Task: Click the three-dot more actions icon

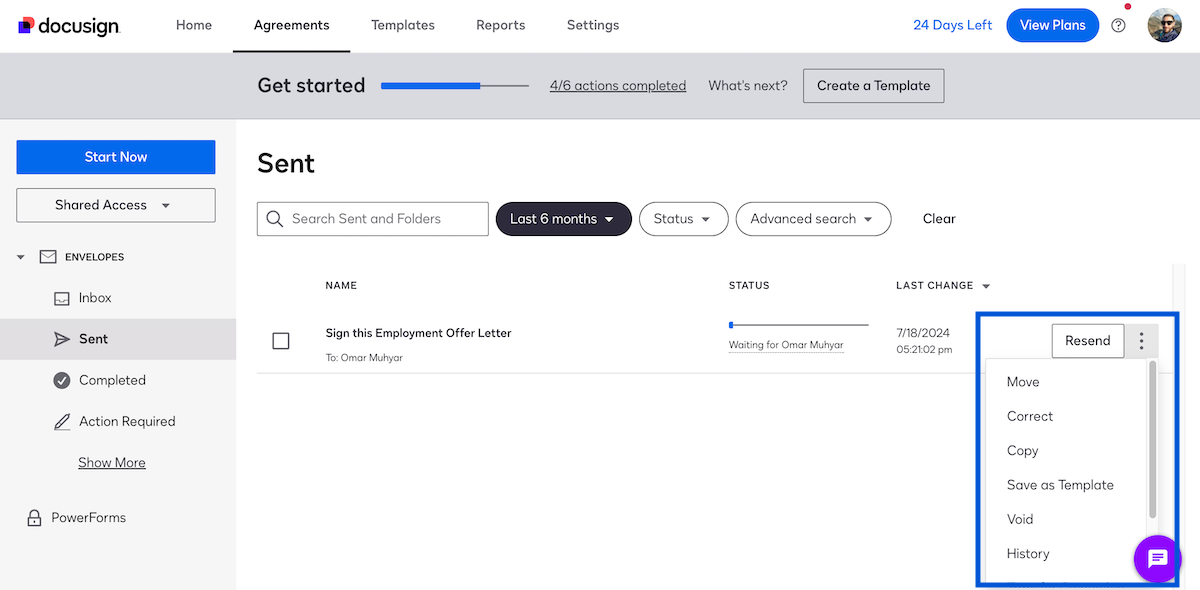Action: pos(1141,340)
